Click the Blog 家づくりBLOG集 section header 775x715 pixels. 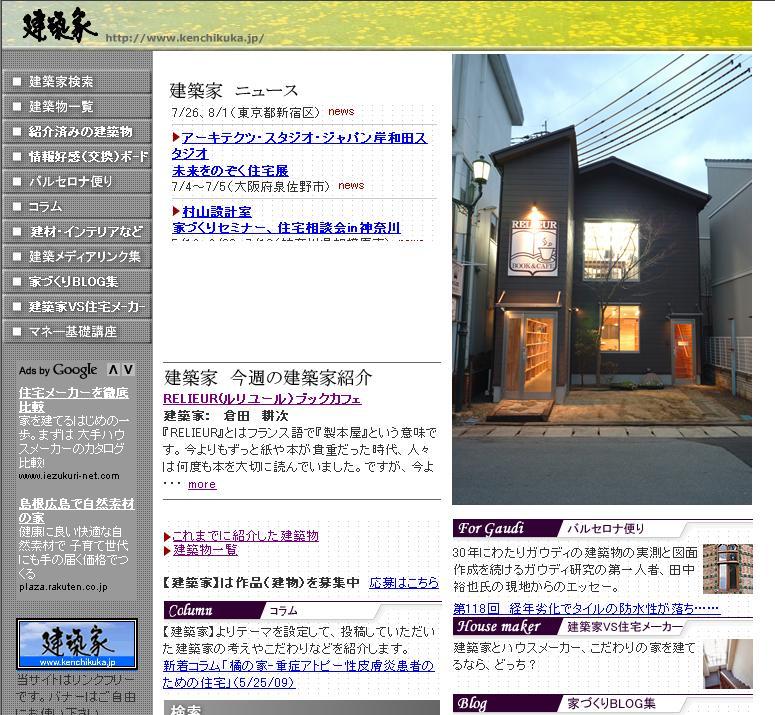click(x=602, y=703)
